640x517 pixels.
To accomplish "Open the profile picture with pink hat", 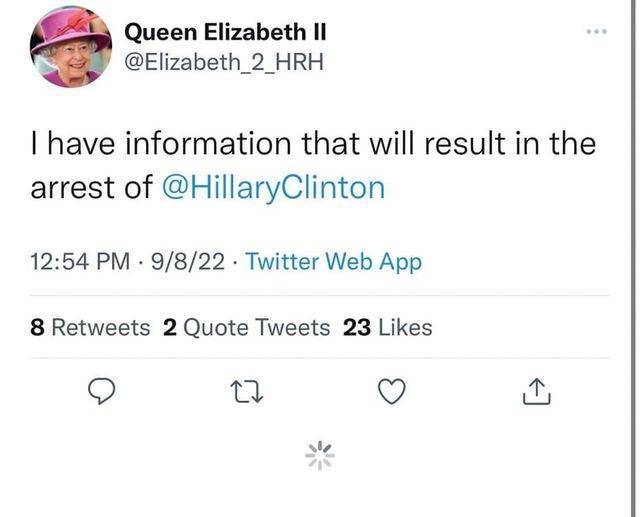I will tap(71, 47).
